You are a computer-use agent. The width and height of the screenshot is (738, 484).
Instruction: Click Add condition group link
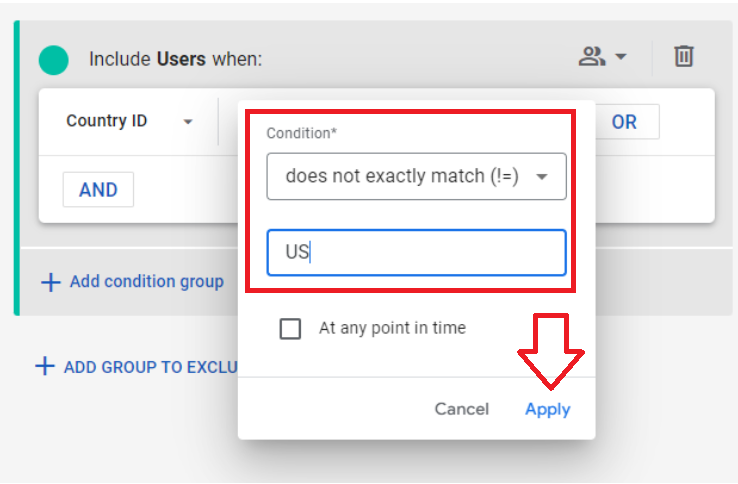pos(147,282)
